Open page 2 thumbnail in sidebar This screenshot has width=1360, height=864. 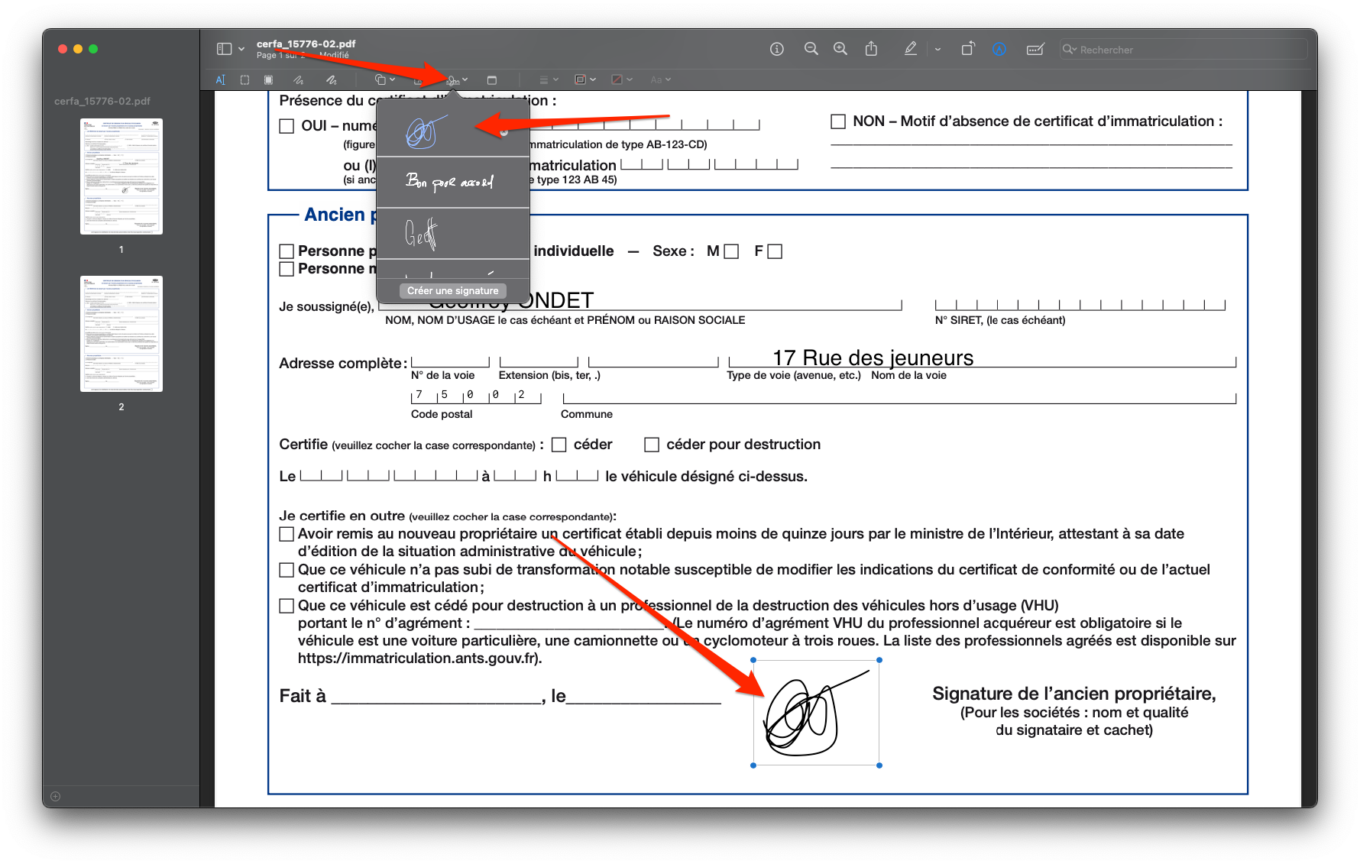(x=121, y=334)
